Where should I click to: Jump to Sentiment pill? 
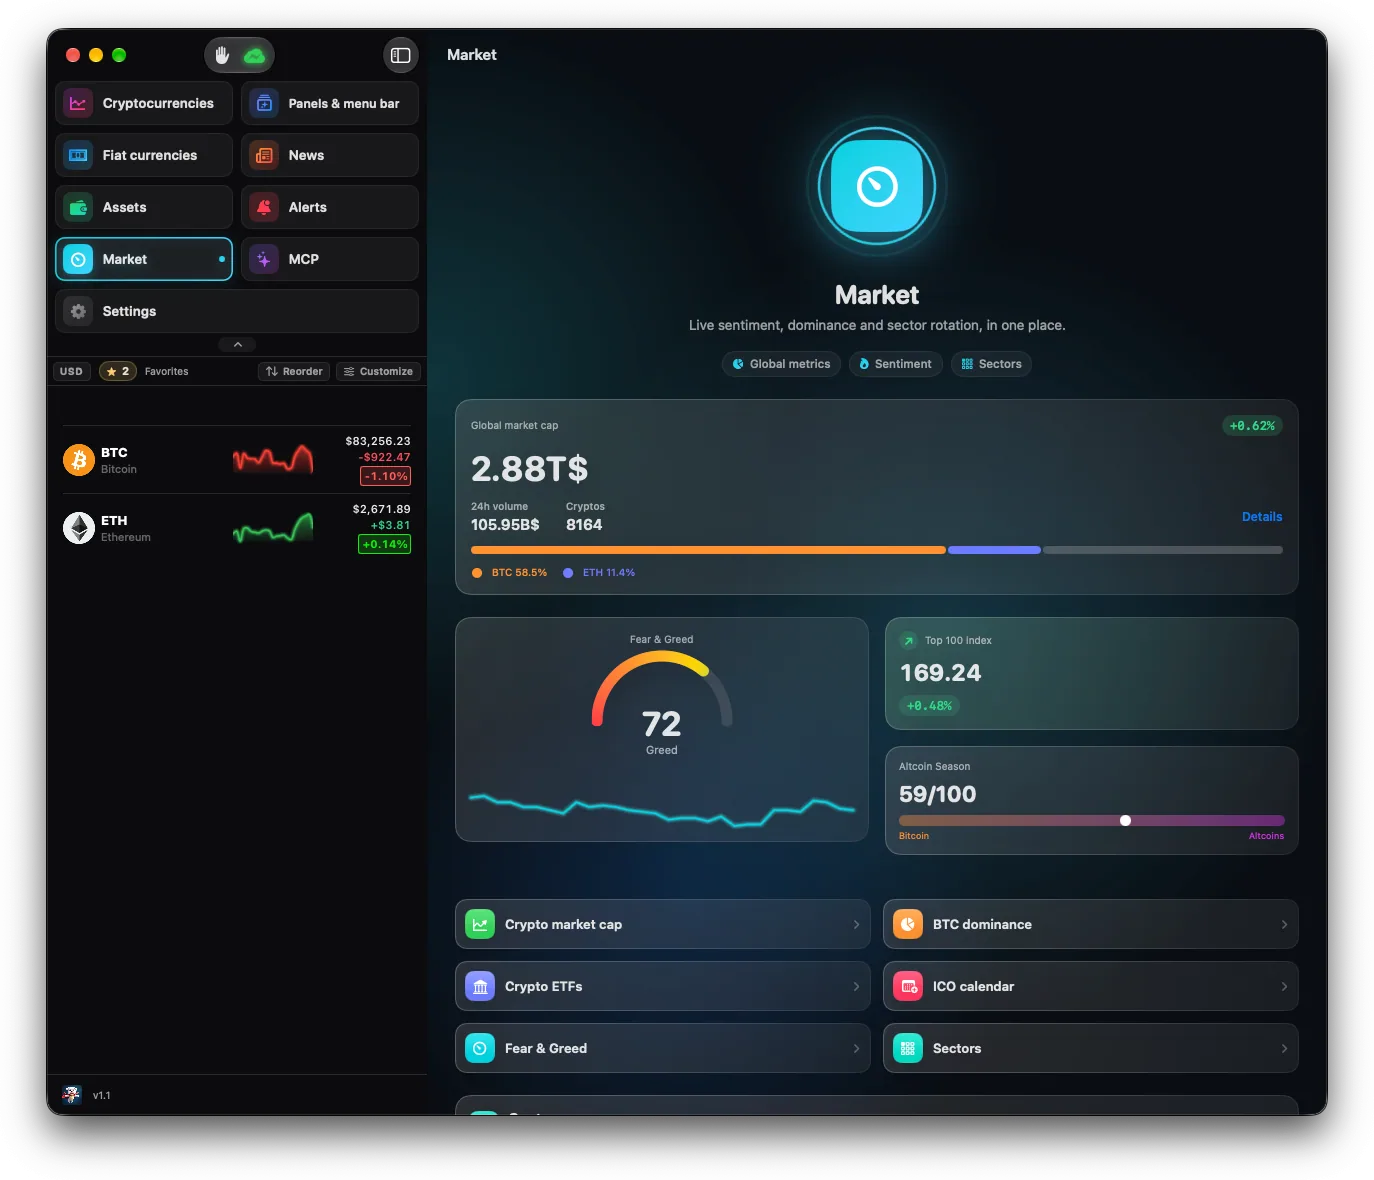(895, 364)
